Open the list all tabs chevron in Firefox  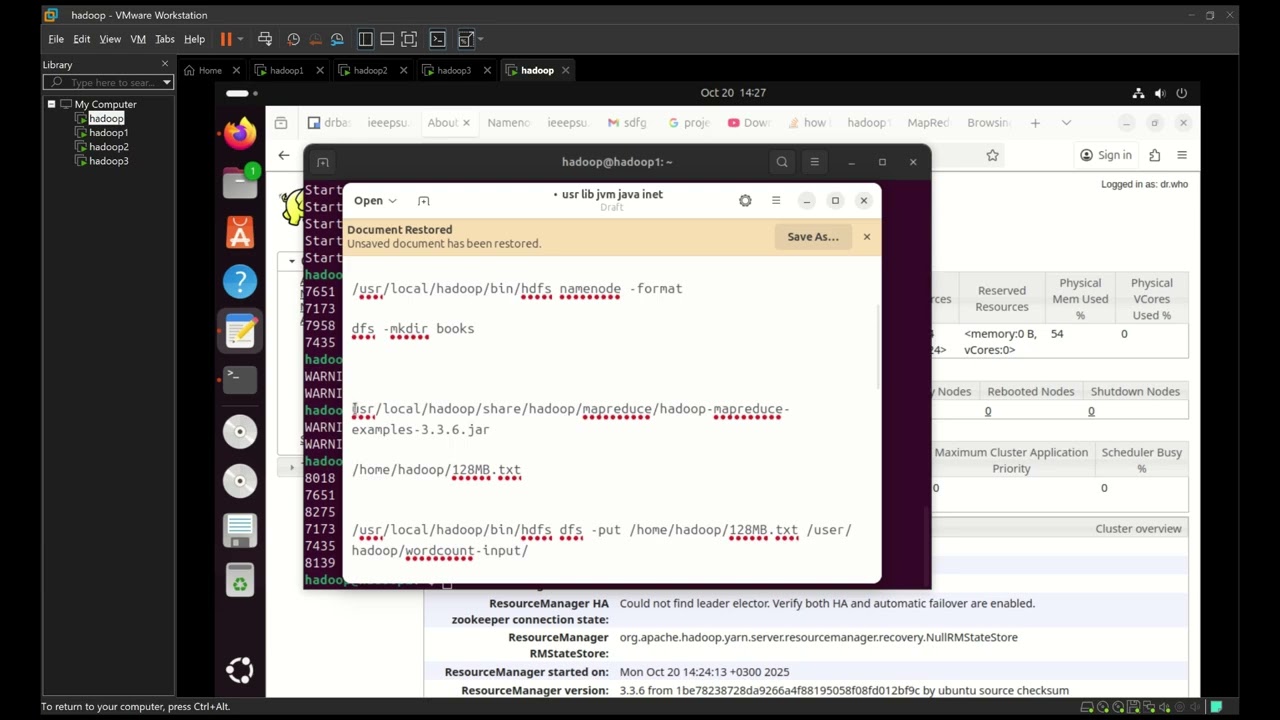[x=1066, y=123]
